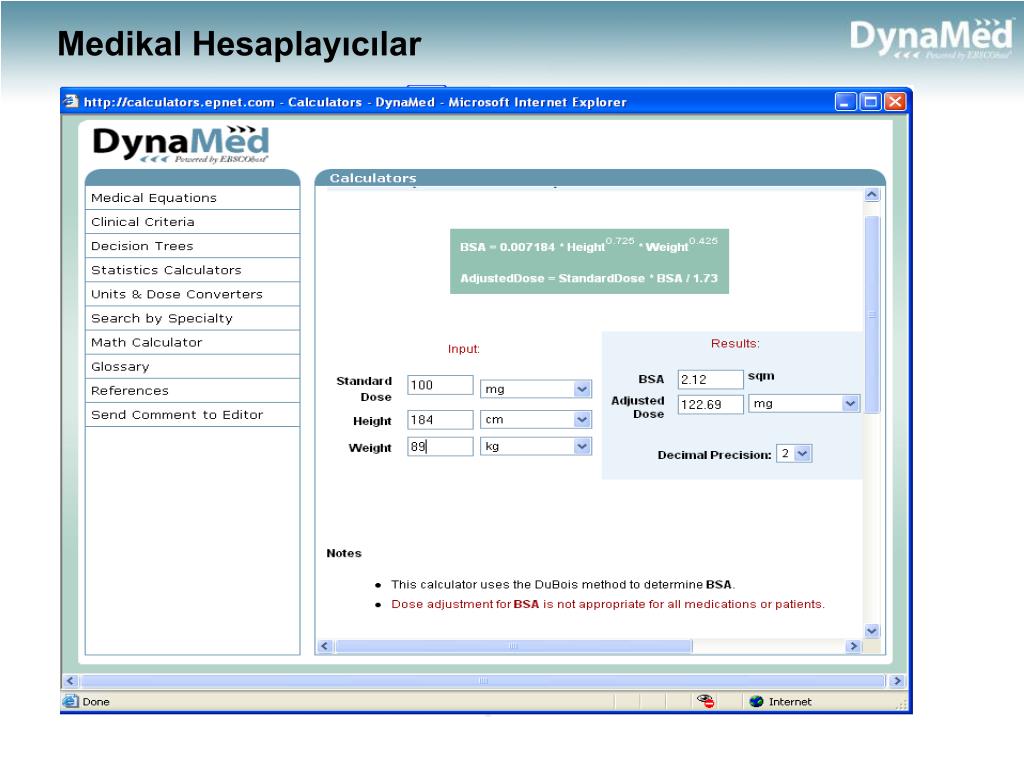Choose Search by Specialty
Image resolution: width=1024 pixels, height=768 pixels.
tap(193, 319)
